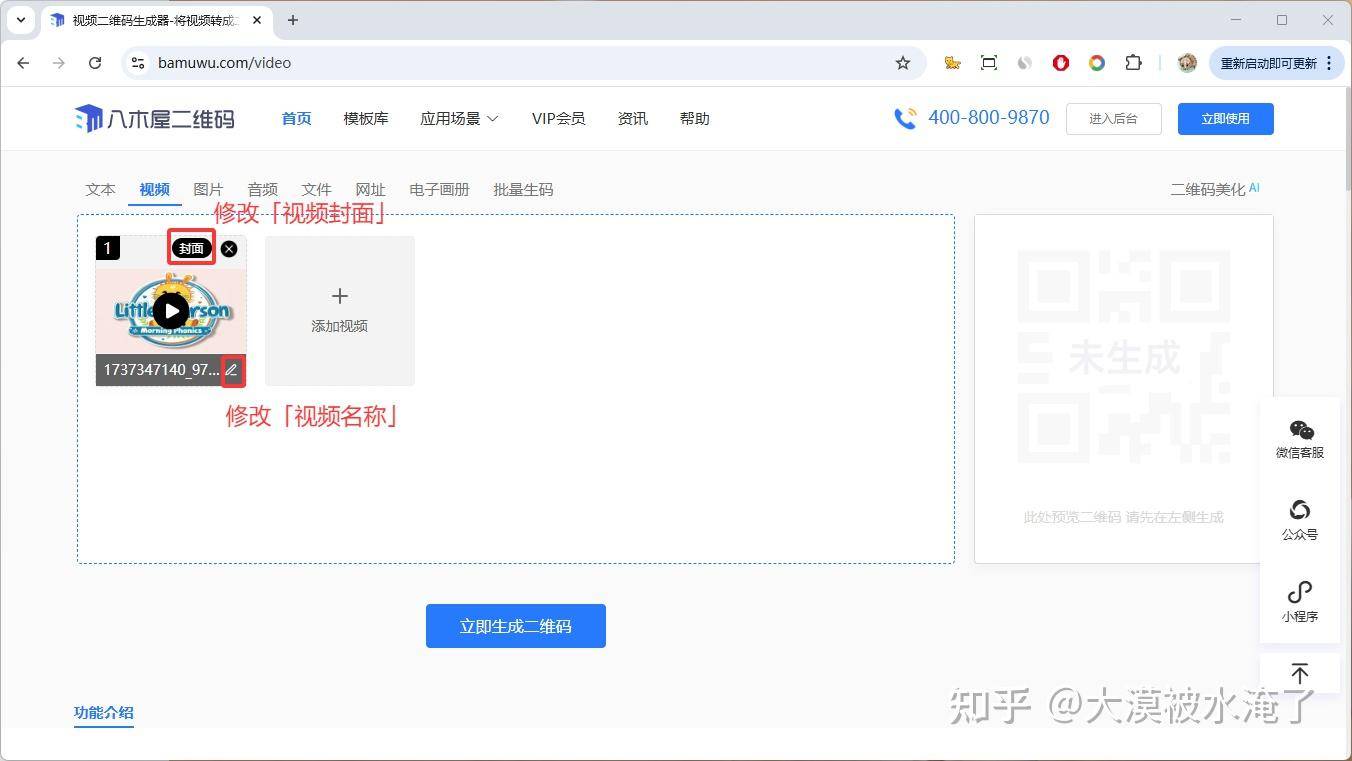The height and width of the screenshot is (761, 1352).
Task: Reload the bamuwu.com page
Action: (x=95, y=62)
